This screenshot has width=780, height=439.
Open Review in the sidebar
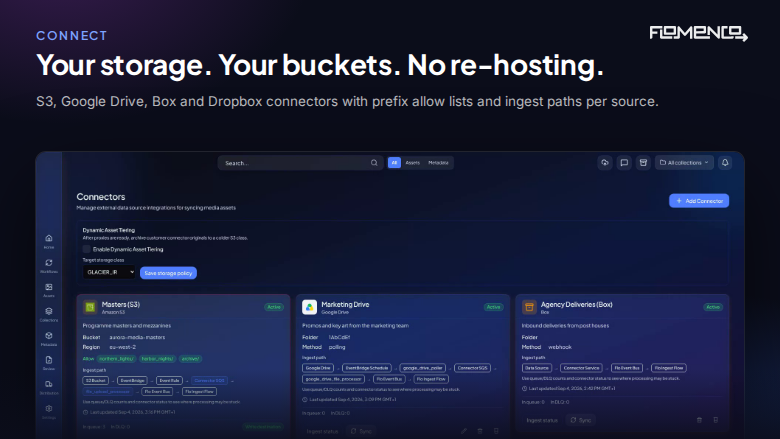49,363
